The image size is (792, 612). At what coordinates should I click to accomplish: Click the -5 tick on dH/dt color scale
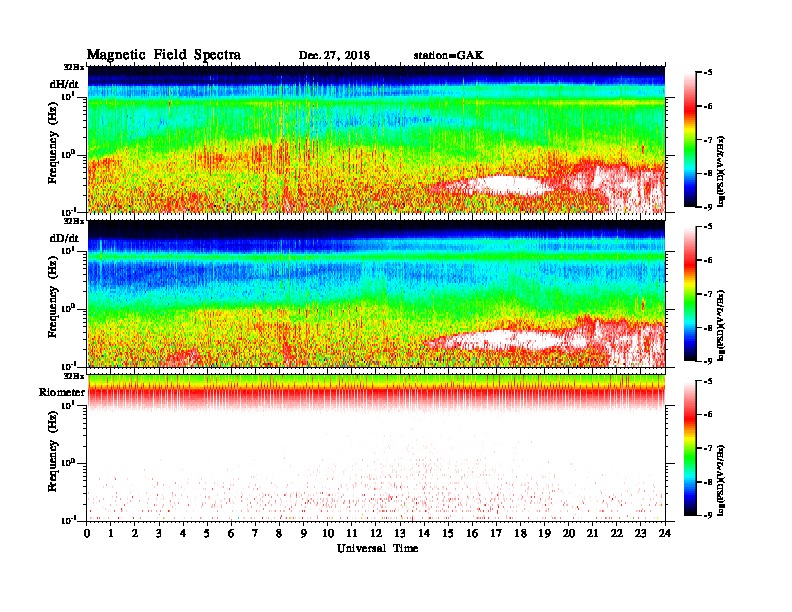click(x=708, y=72)
